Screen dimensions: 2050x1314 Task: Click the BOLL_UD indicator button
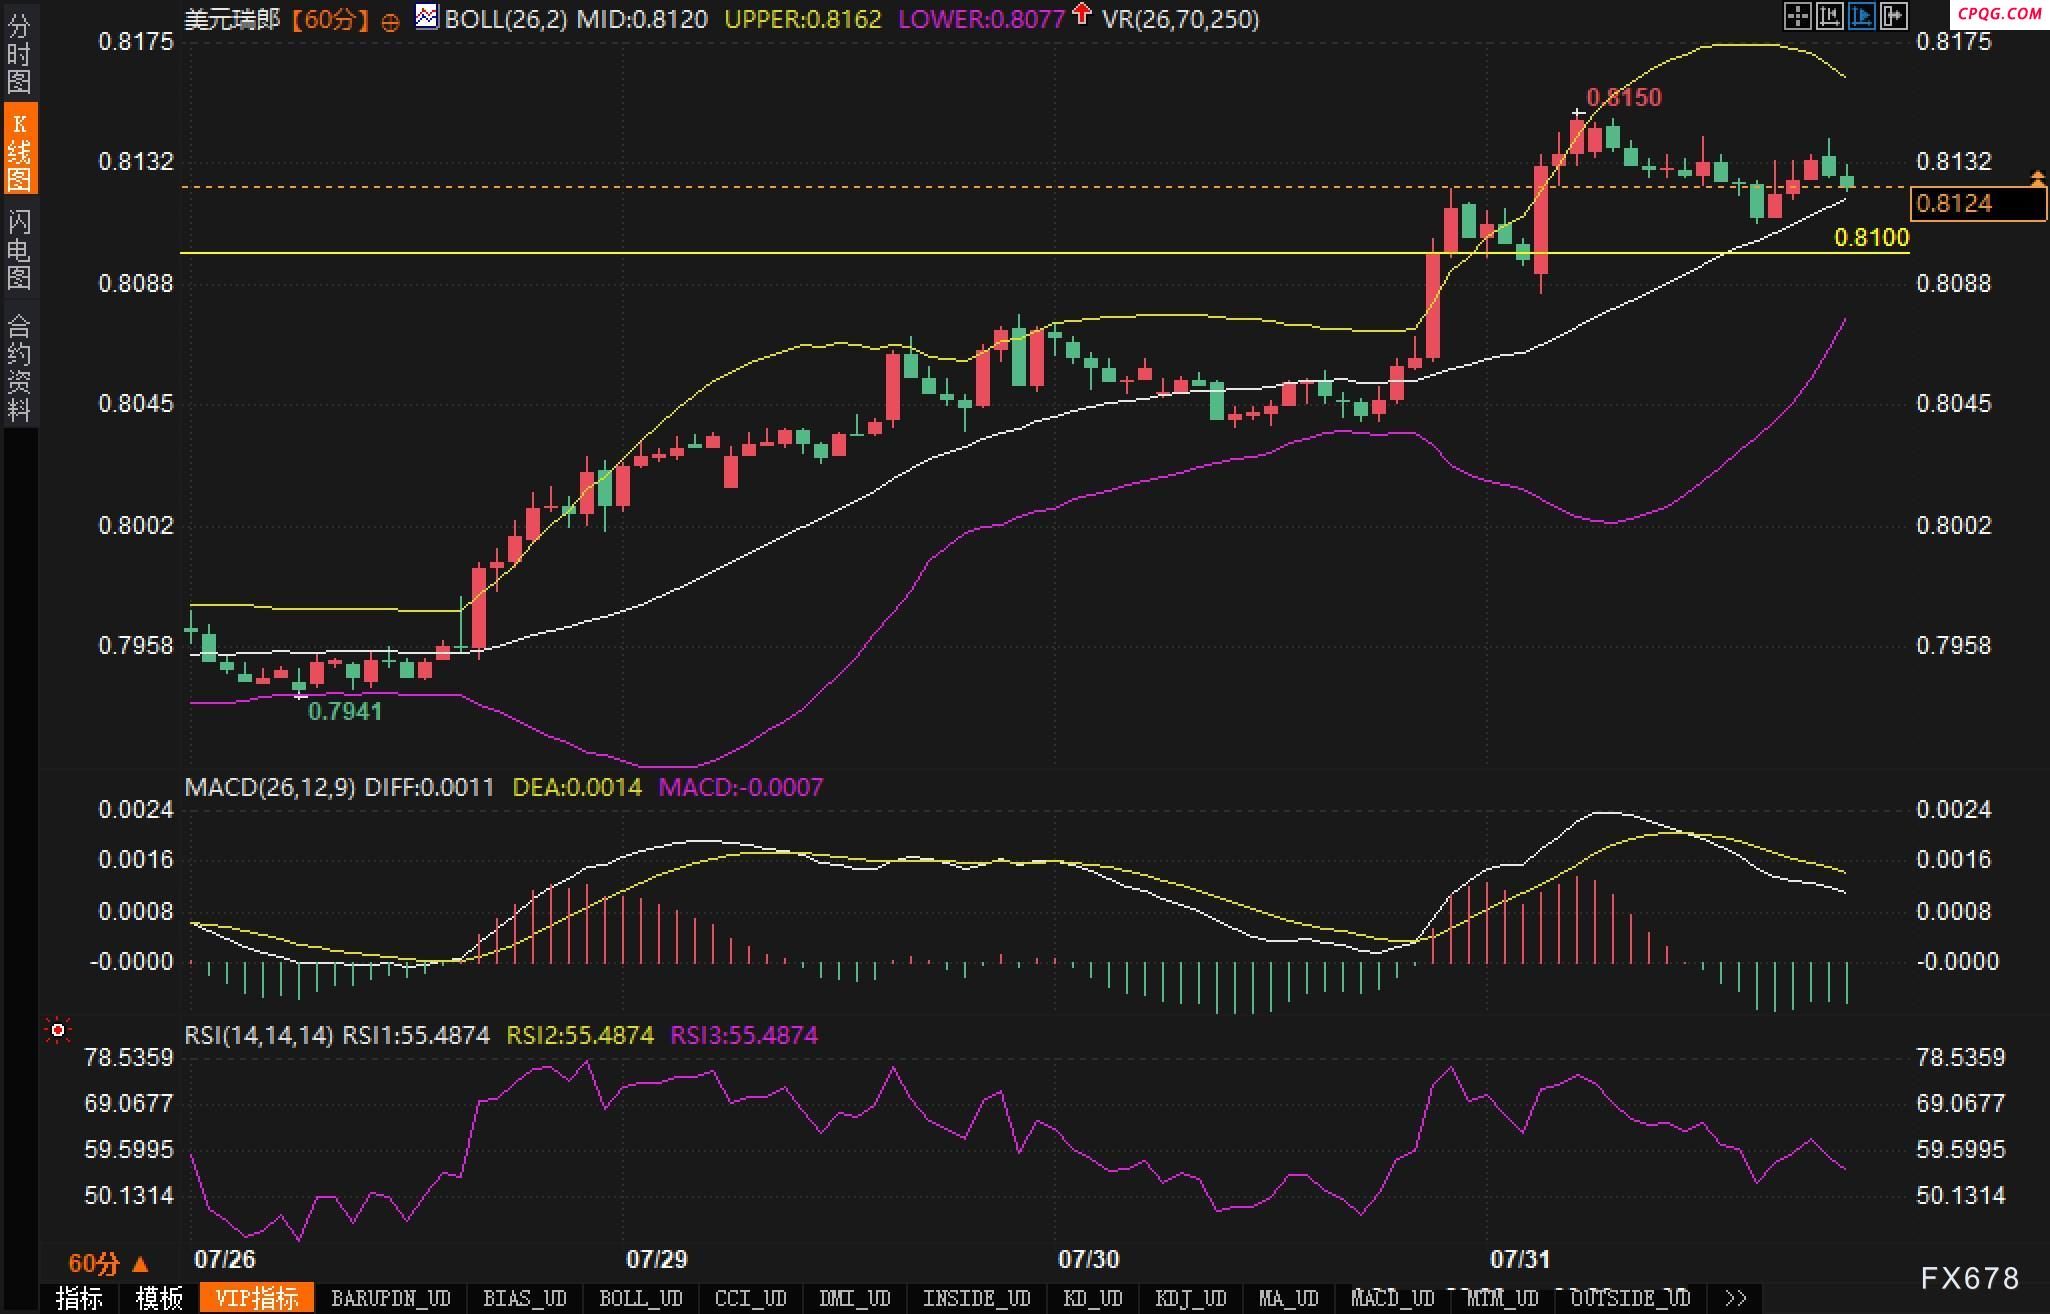point(640,1298)
